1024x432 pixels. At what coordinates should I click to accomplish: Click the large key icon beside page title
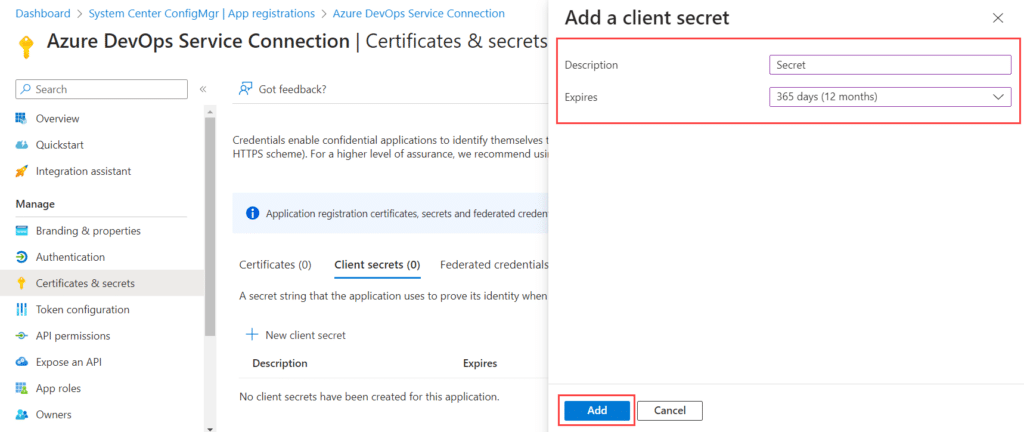tap(26, 48)
